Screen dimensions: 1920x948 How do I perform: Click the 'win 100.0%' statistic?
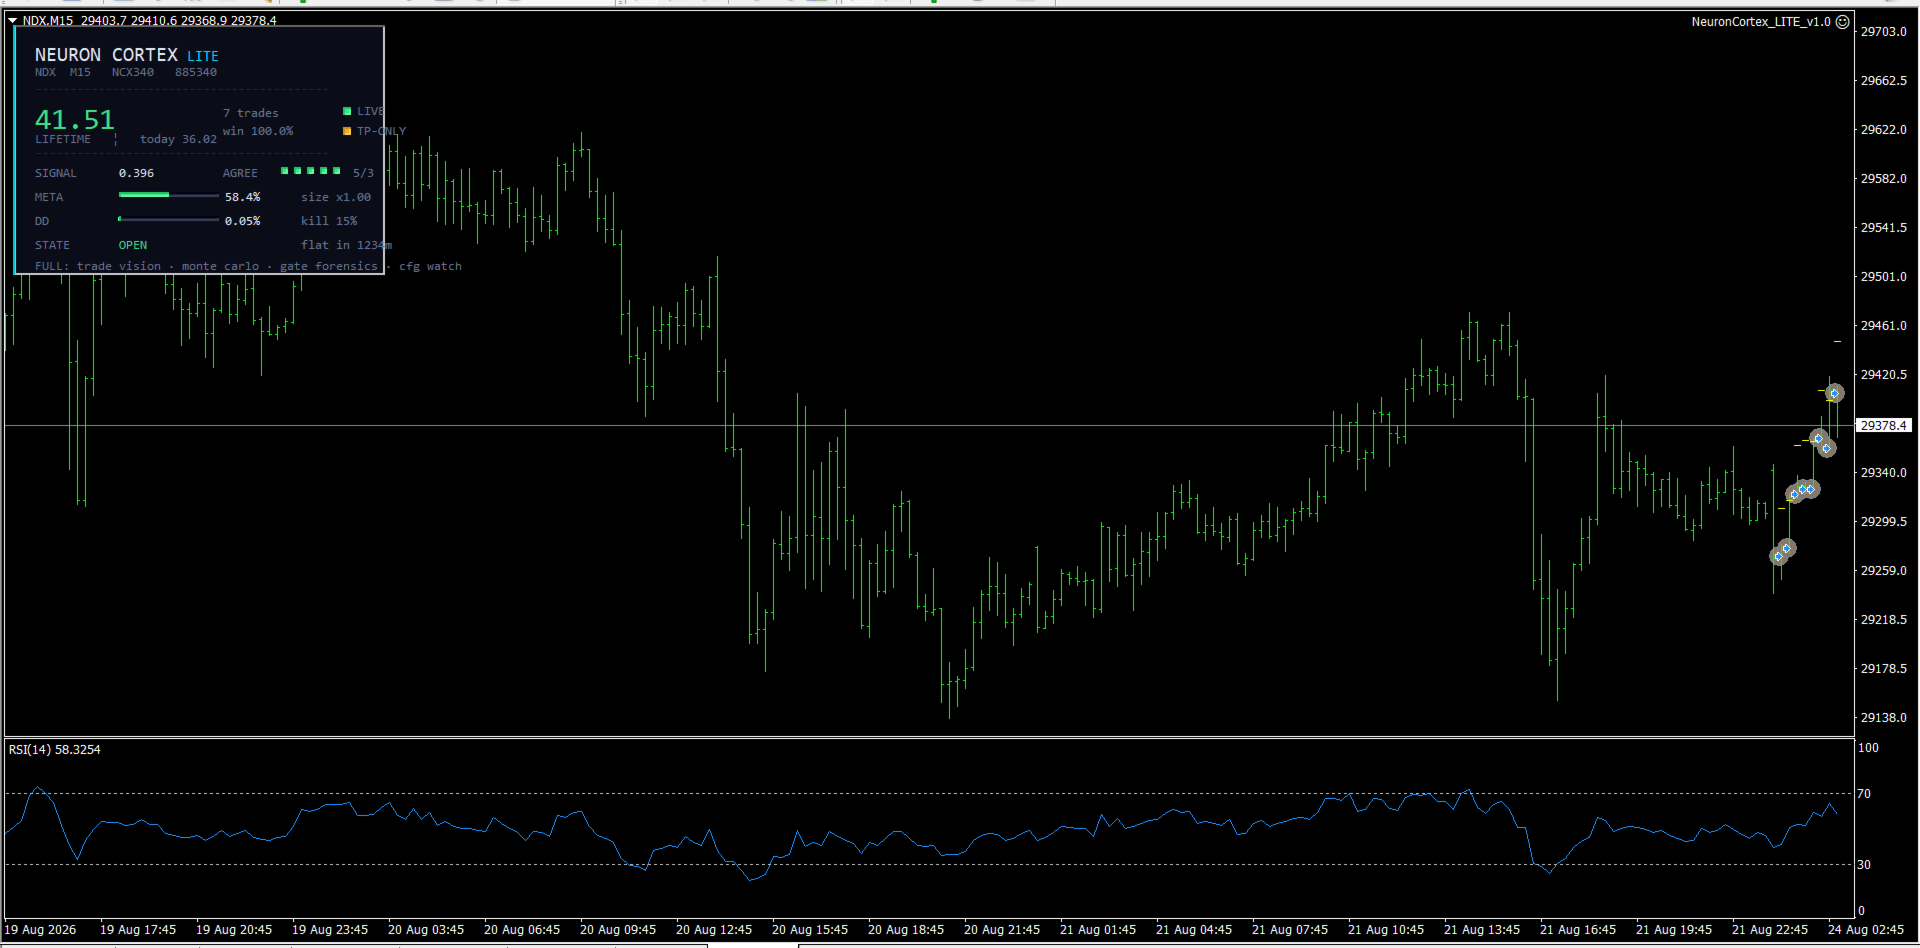click(258, 131)
